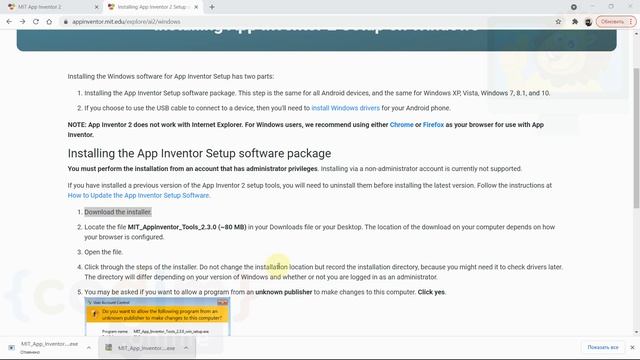The width and height of the screenshot is (640, 360).
Task: Open the profile avatar menu
Action: (x=588, y=22)
